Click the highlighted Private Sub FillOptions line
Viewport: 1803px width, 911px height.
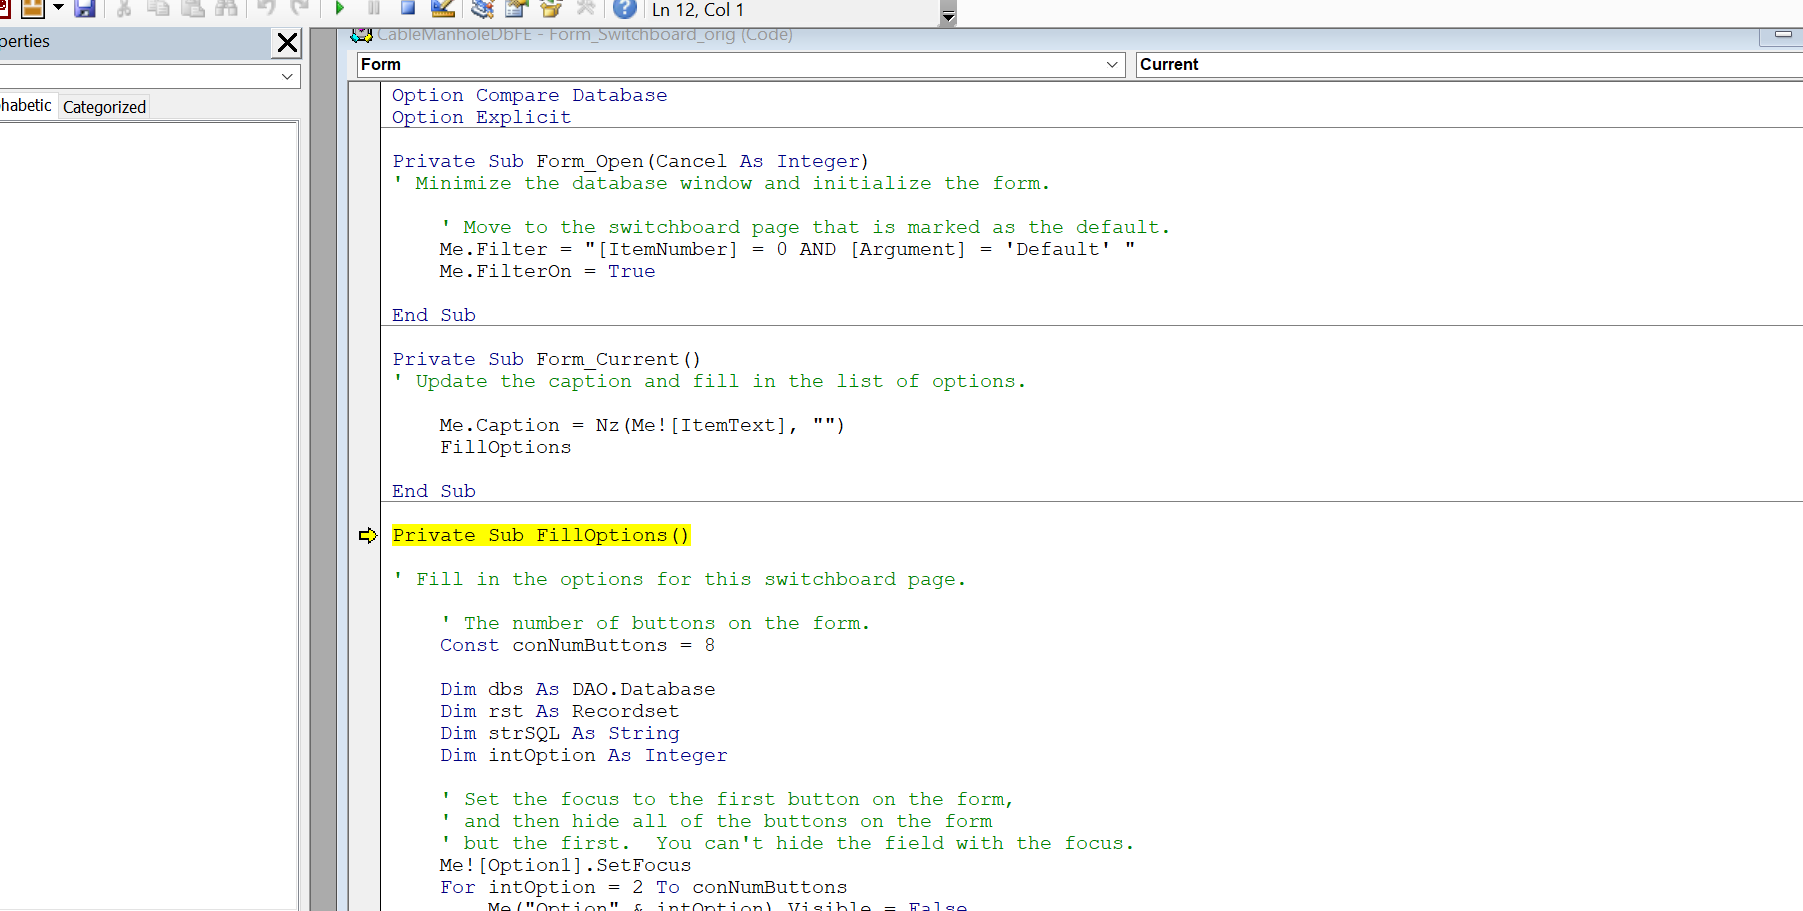(541, 536)
